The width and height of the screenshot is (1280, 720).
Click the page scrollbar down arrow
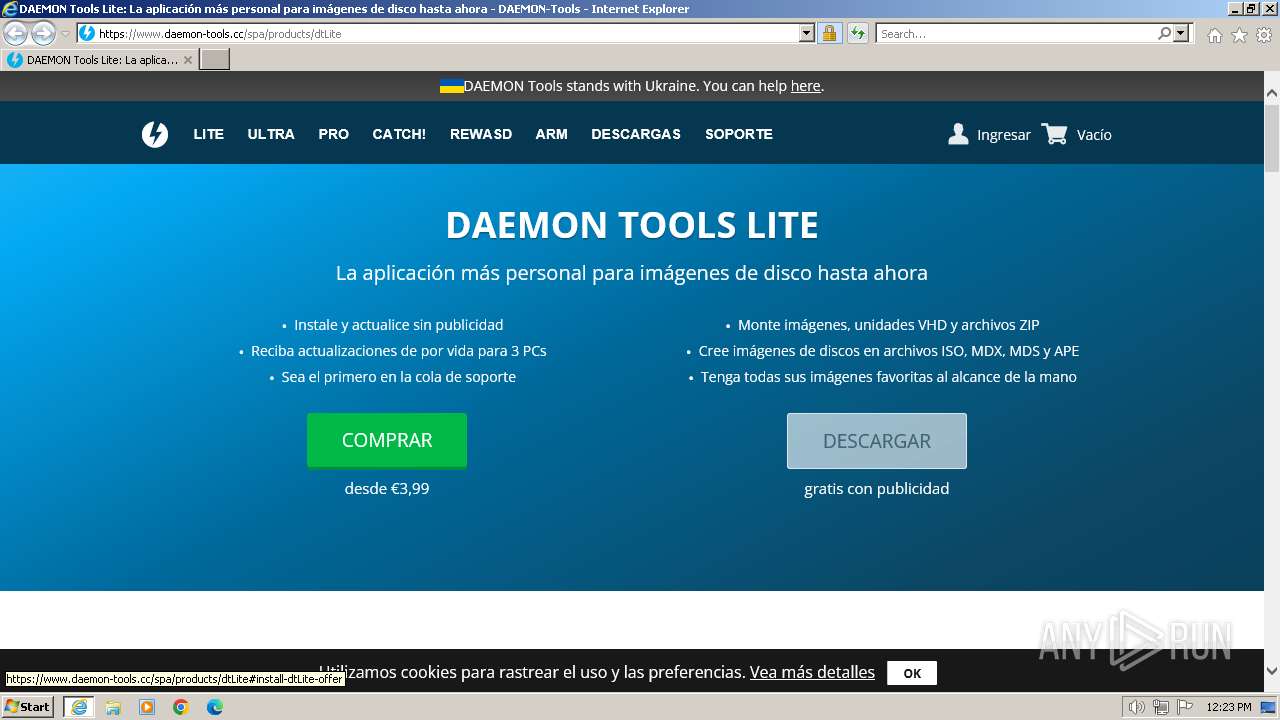pyautogui.click(x=1272, y=671)
